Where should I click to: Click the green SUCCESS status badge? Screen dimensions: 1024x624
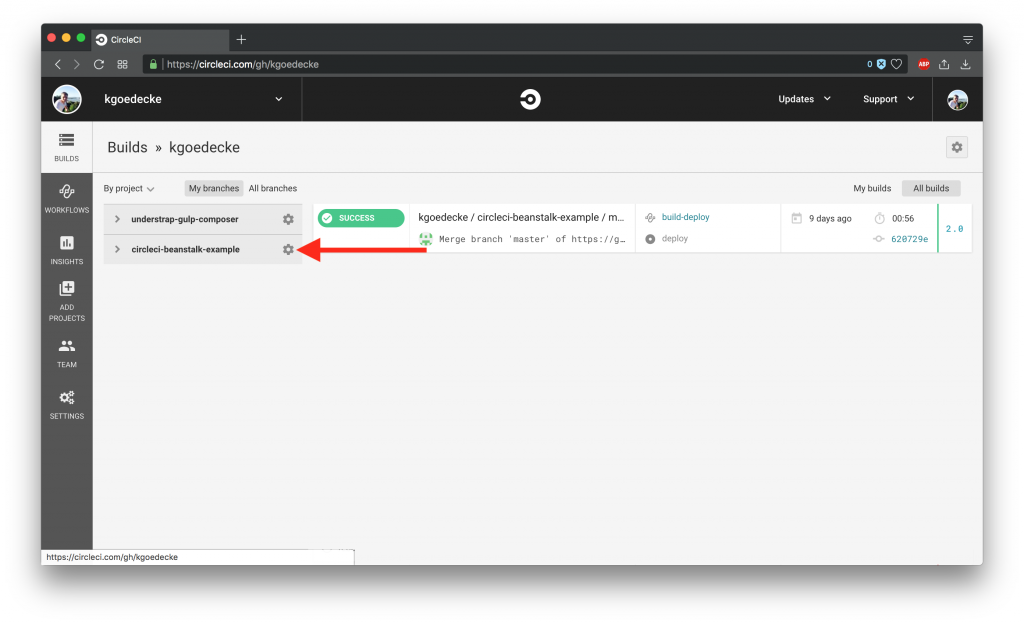[361, 218]
